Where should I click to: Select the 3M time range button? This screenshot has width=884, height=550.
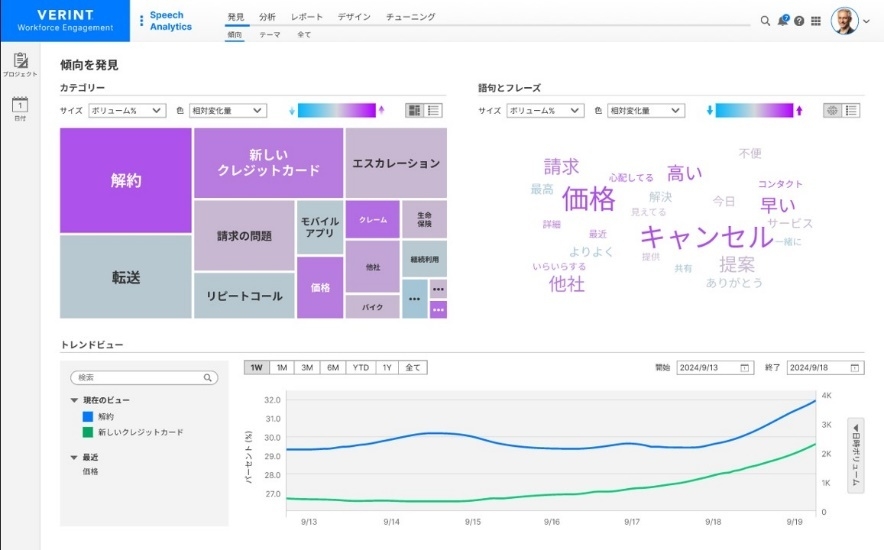coord(307,368)
